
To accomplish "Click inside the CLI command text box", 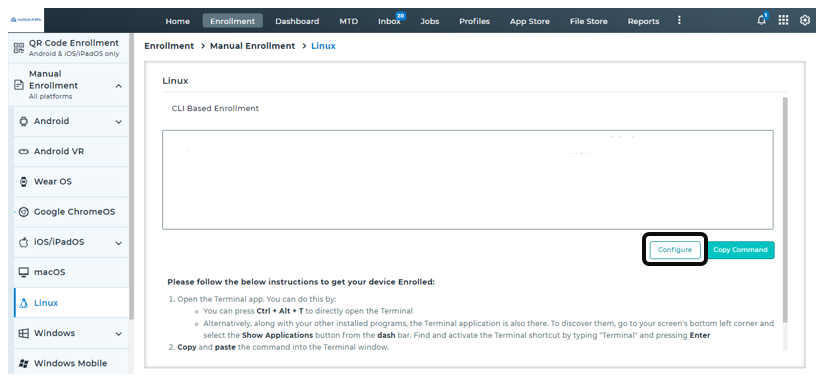I will tap(468, 180).
